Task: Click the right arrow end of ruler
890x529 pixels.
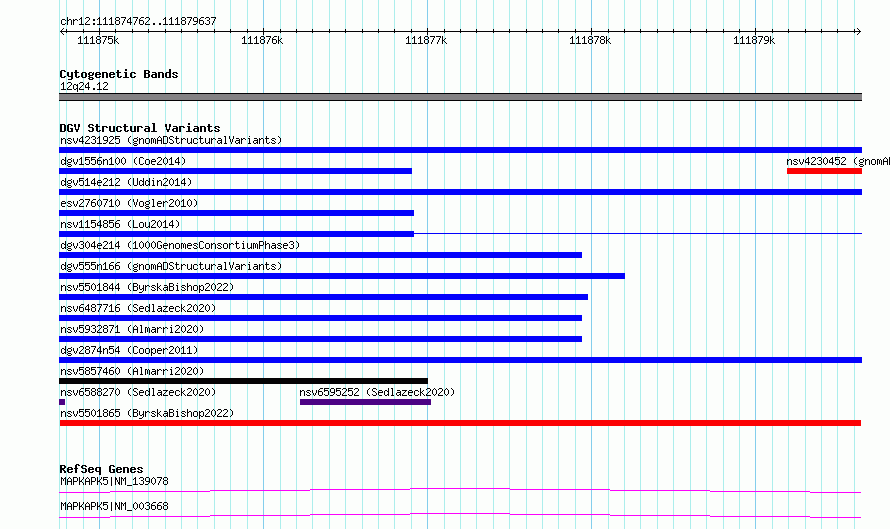Action: pyautogui.click(x=858, y=32)
